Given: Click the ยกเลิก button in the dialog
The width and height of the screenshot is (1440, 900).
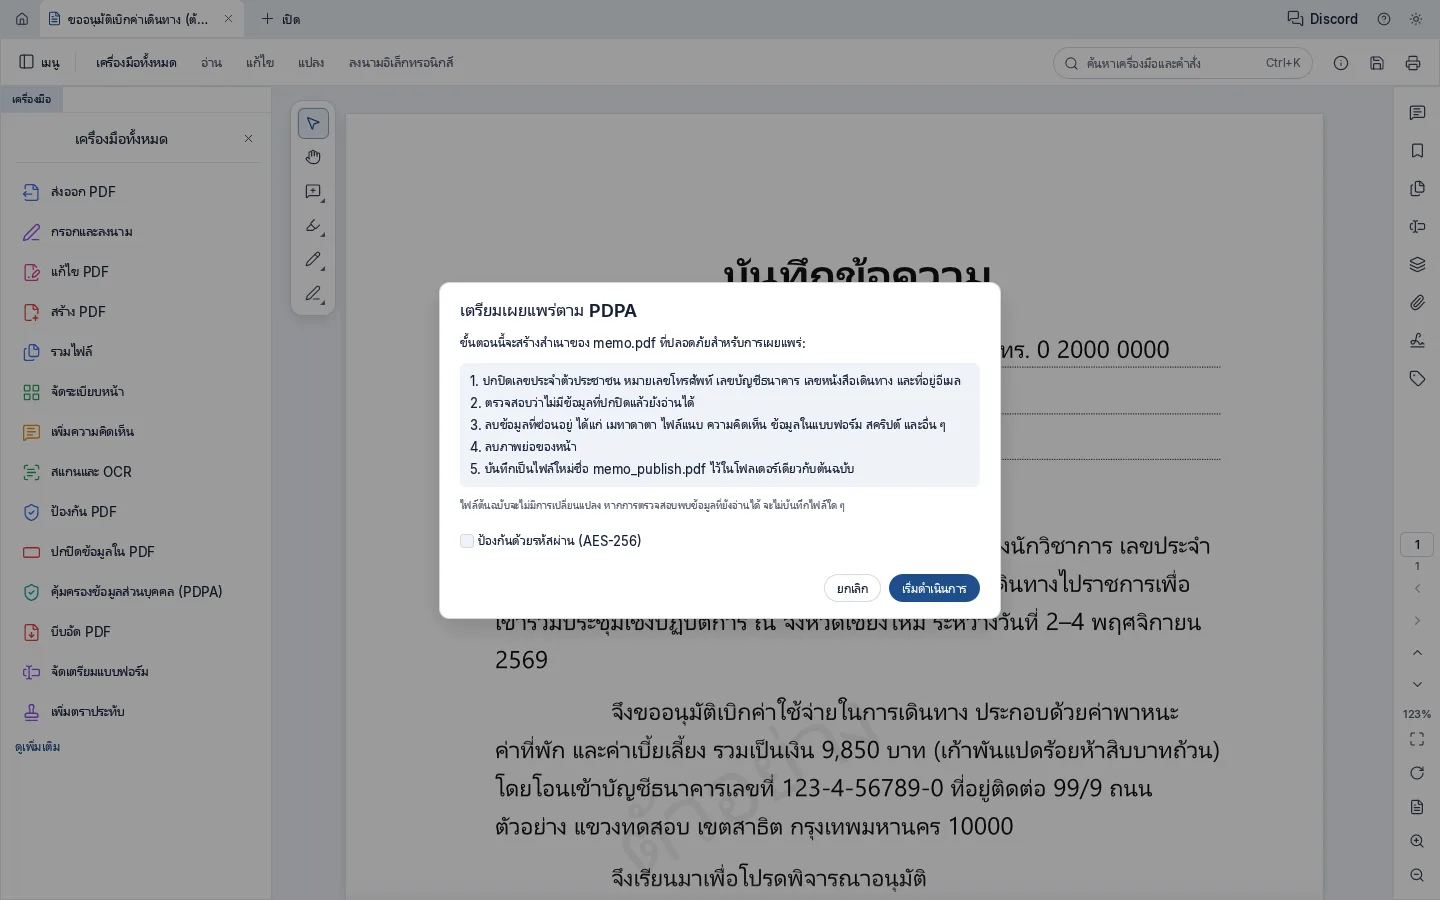Looking at the screenshot, I should (853, 588).
